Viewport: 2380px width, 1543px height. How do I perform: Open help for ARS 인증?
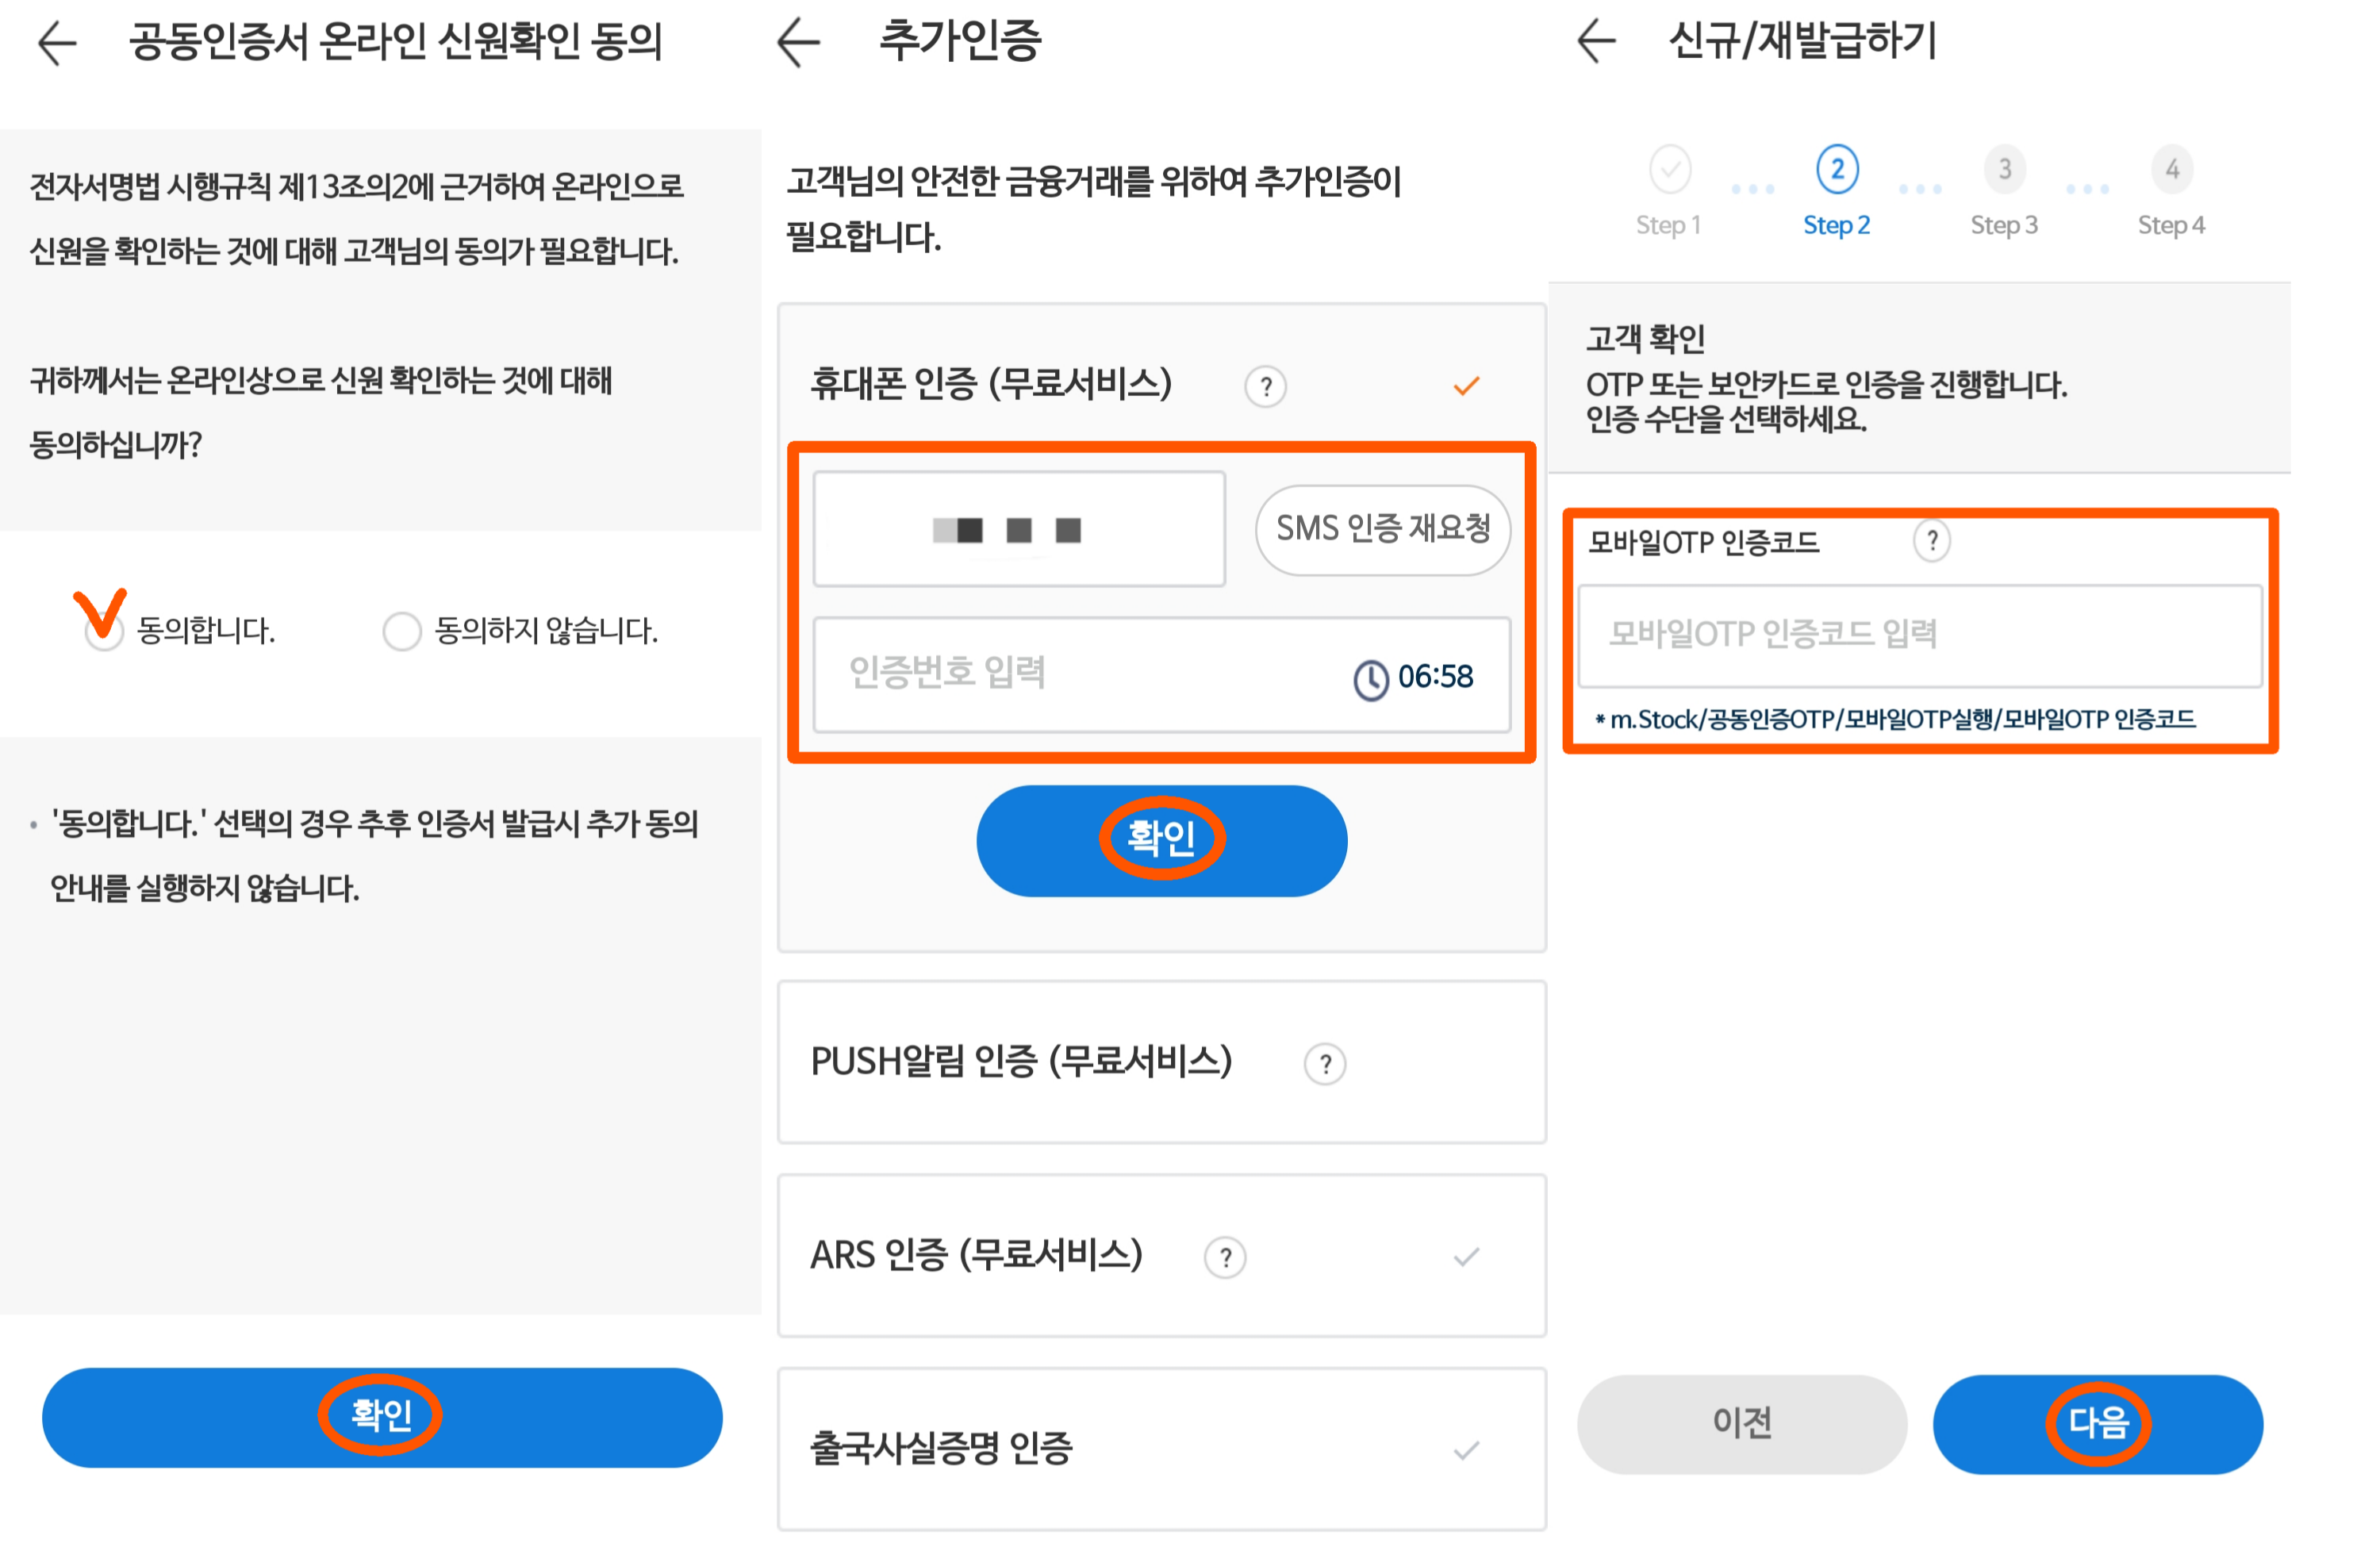click(1224, 1257)
